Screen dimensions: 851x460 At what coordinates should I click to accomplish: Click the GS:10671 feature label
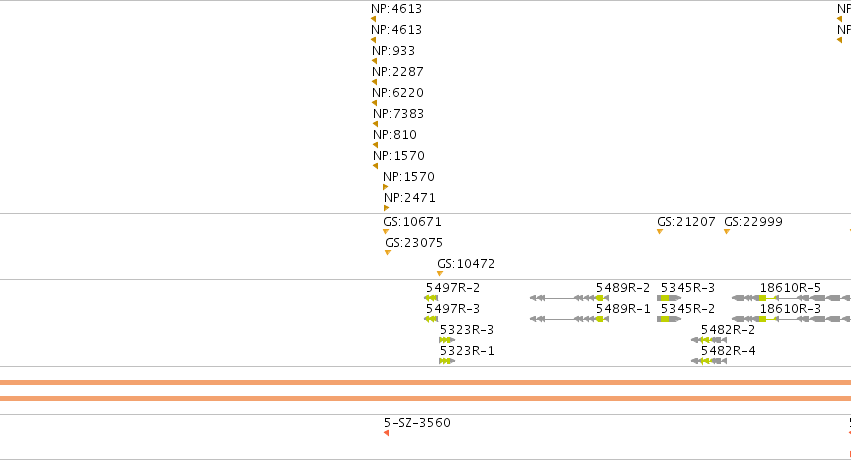click(412, 222)
